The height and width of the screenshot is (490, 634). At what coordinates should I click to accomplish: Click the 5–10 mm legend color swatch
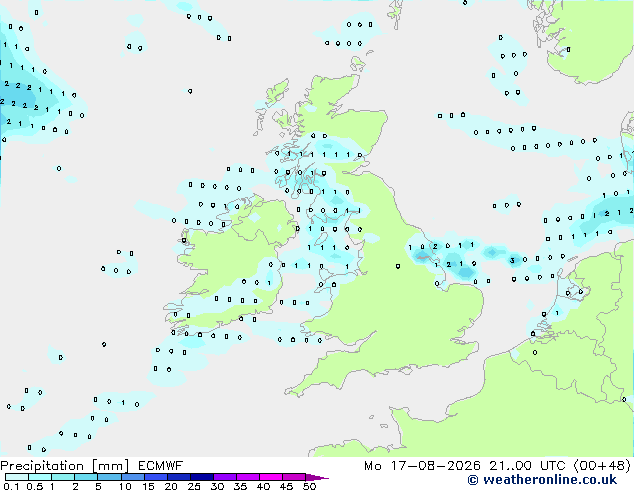pyautogui.click(x=109, y=477)
